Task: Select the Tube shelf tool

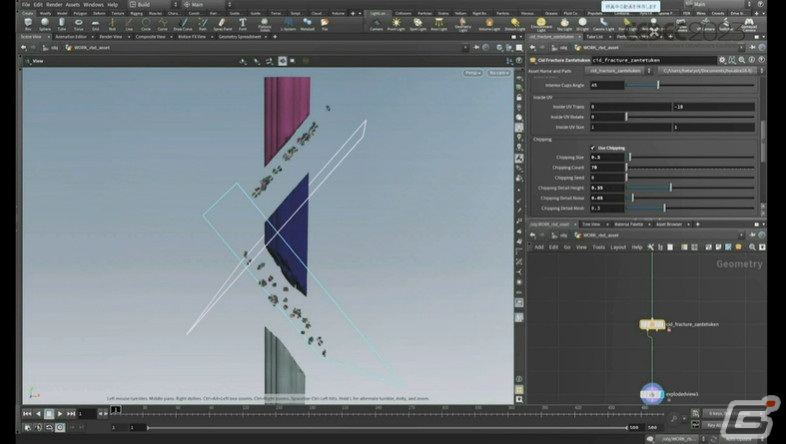Action: click(62, 24)
